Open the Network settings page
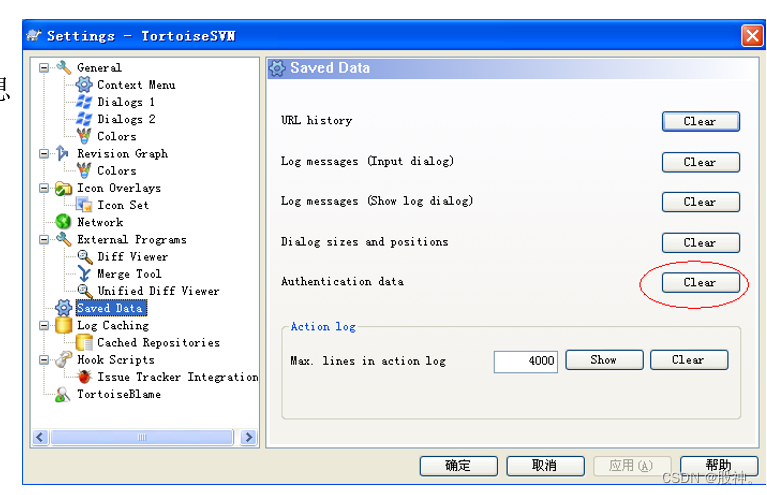The image size is (767, 495). (100, 222)
